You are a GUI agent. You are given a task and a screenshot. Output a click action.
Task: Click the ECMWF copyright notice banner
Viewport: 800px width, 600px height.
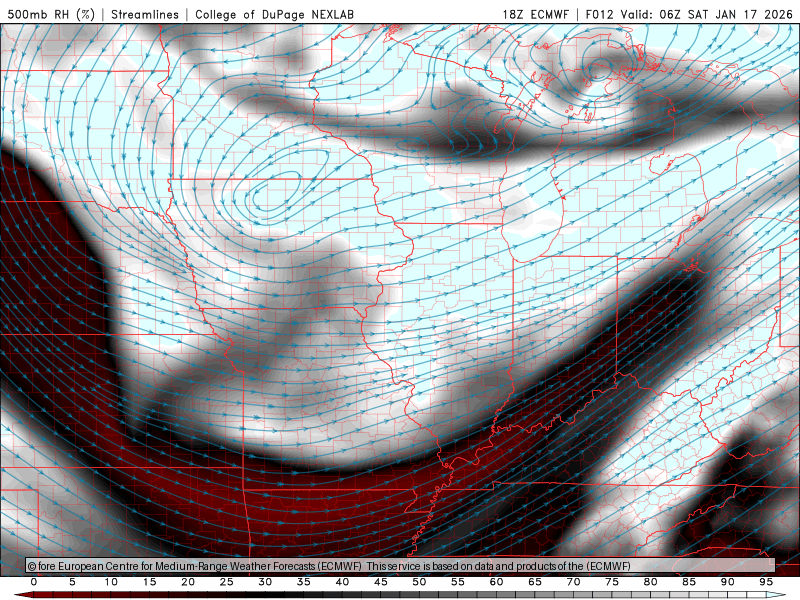coord(400,566)
